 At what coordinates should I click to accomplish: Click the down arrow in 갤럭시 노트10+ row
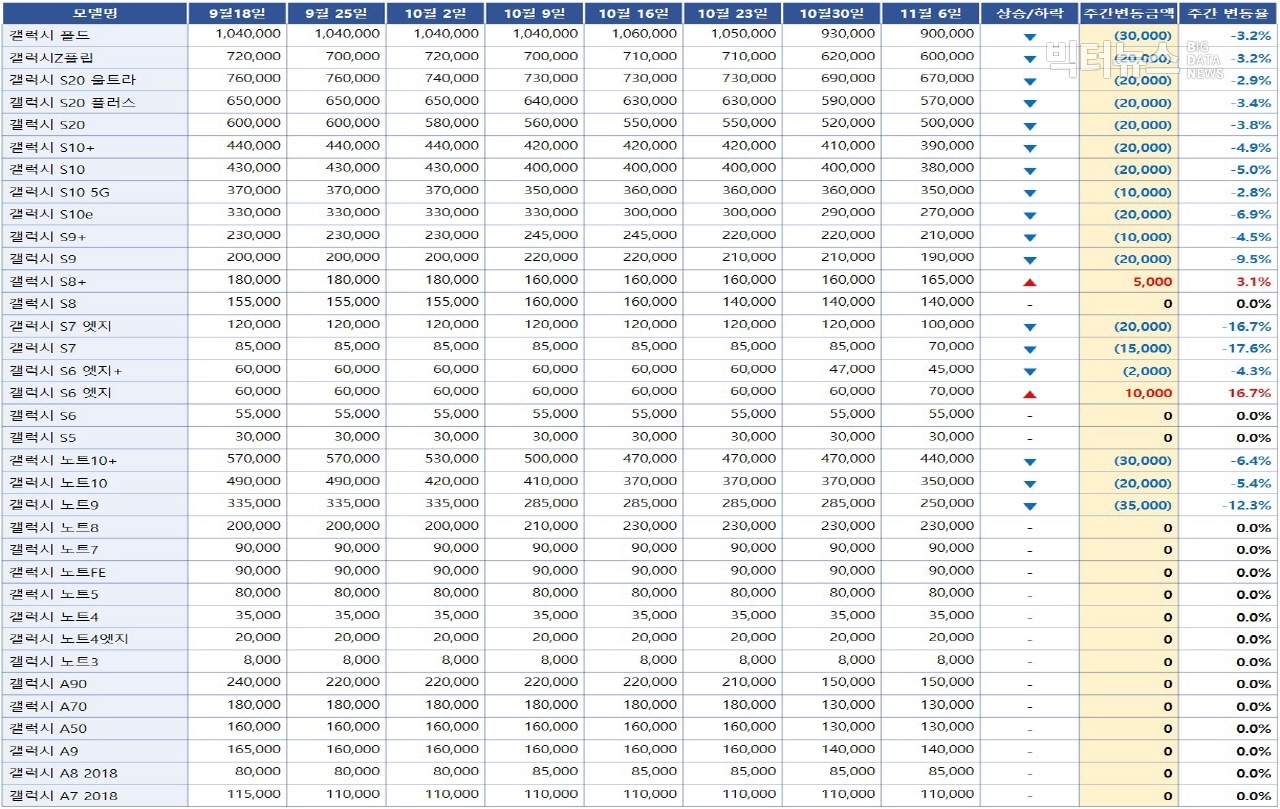pyautogui.click(x=1030, y=462)
